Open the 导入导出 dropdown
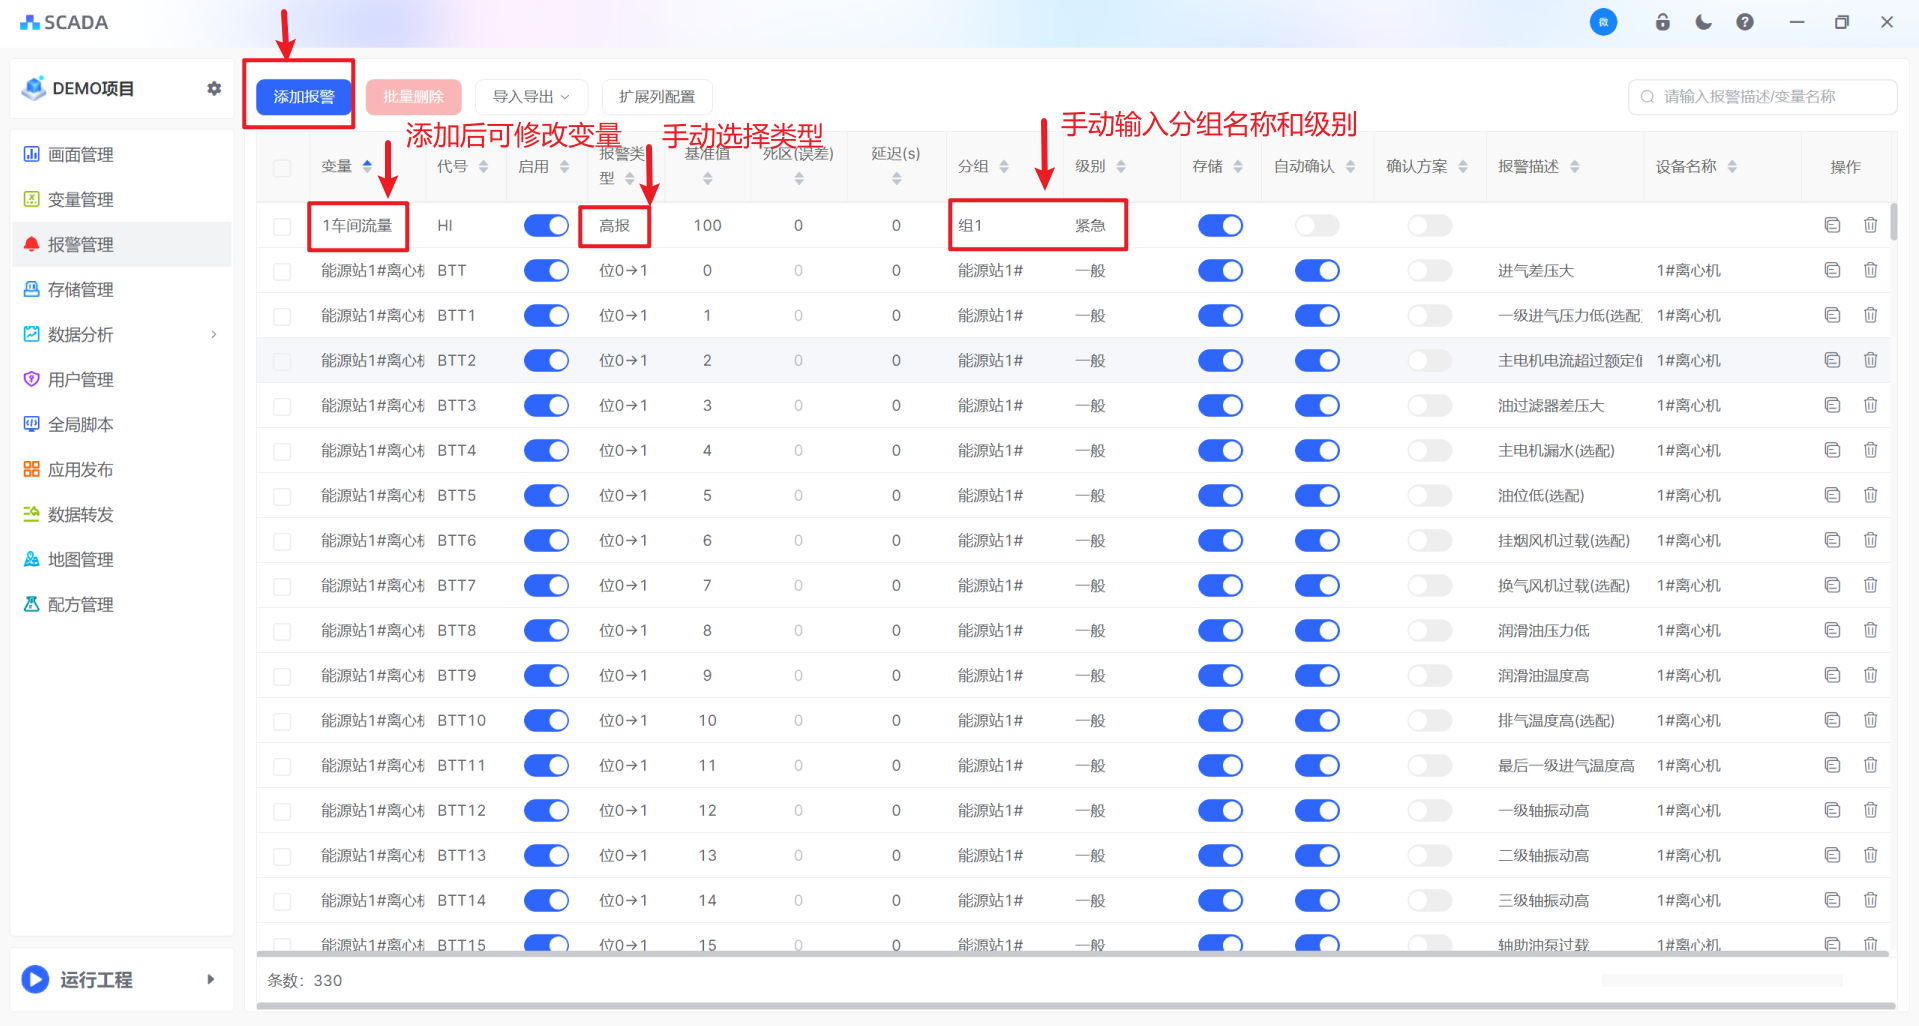The image size is (1919, 1026). coord(530,97)
